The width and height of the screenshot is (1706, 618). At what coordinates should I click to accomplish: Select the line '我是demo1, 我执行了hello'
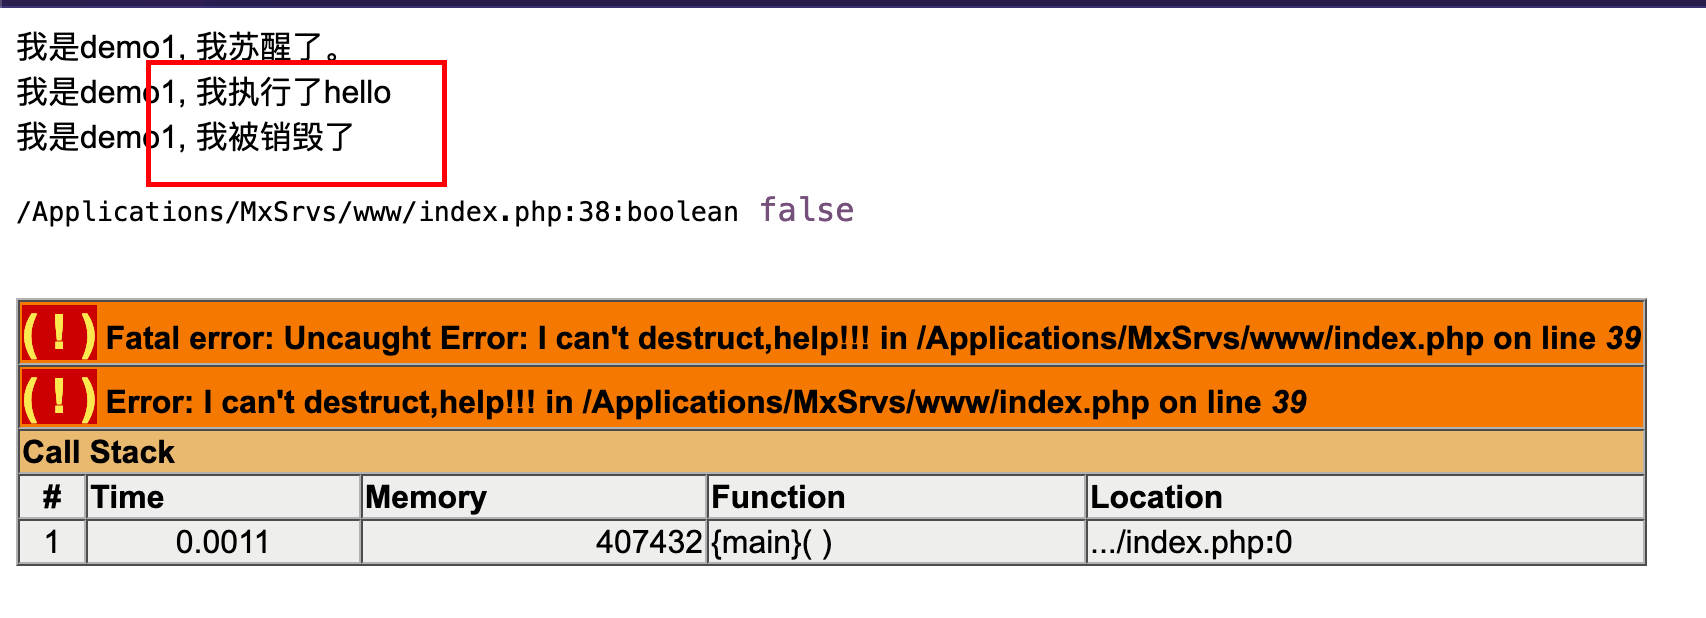[204, 92]
